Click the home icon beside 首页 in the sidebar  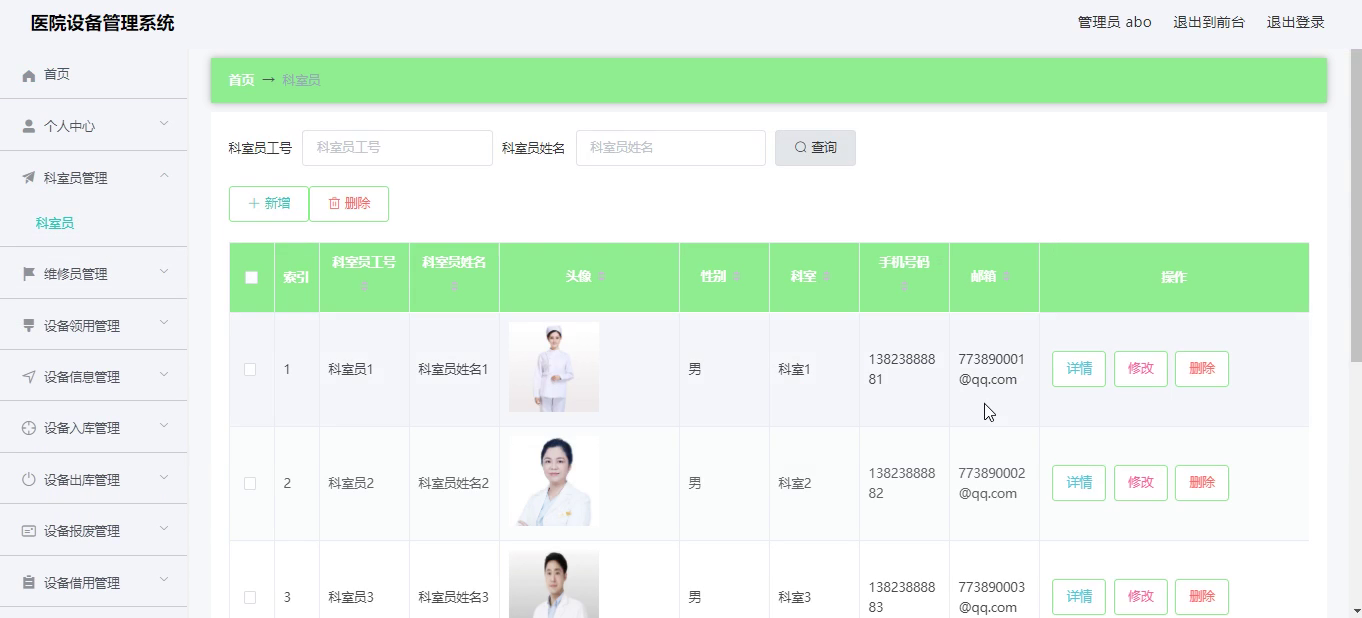[x=29, y=75]
